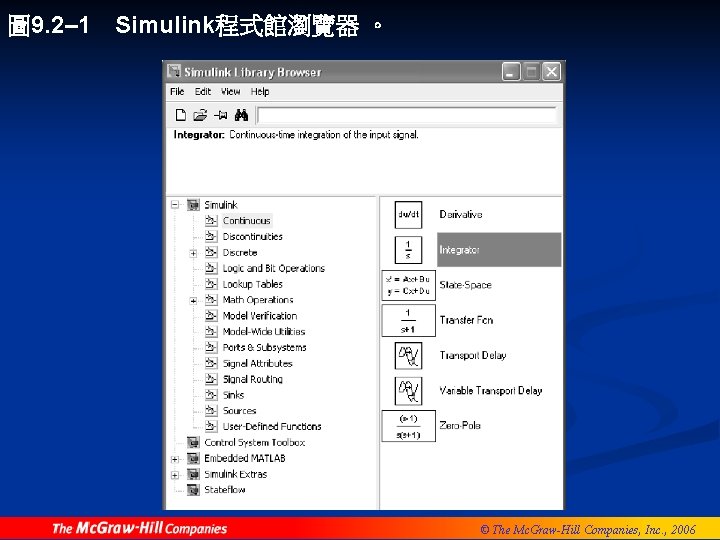This screenshot has height=540, width=720.
Task: Click the Sources library folder icon
Action: coord(211,411)
